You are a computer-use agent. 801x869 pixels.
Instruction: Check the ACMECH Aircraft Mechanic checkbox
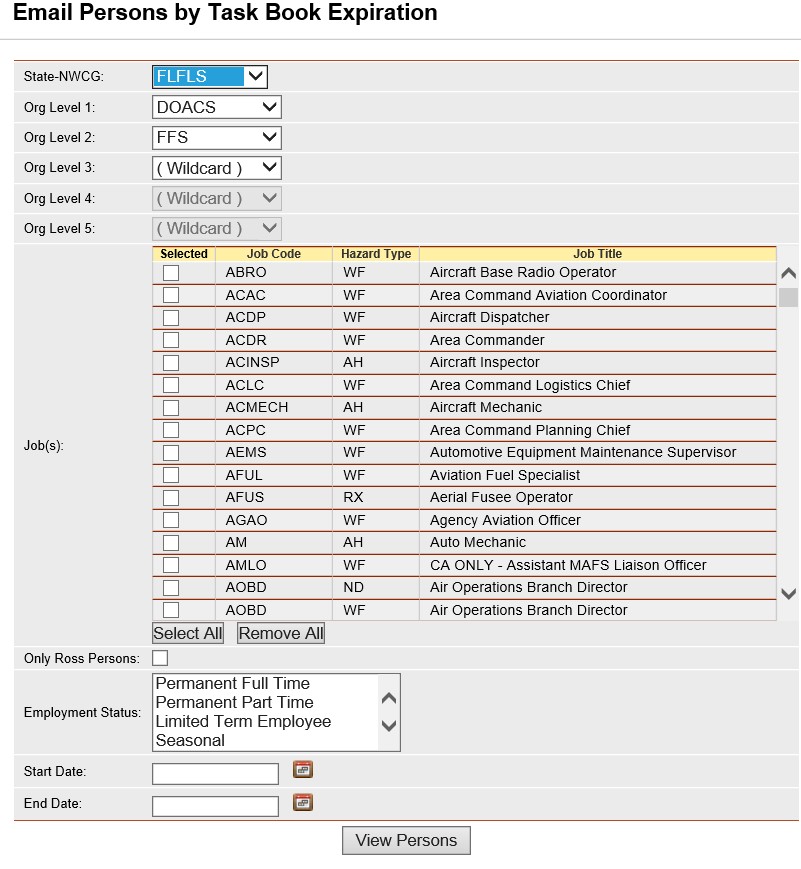tap(171, 407)
